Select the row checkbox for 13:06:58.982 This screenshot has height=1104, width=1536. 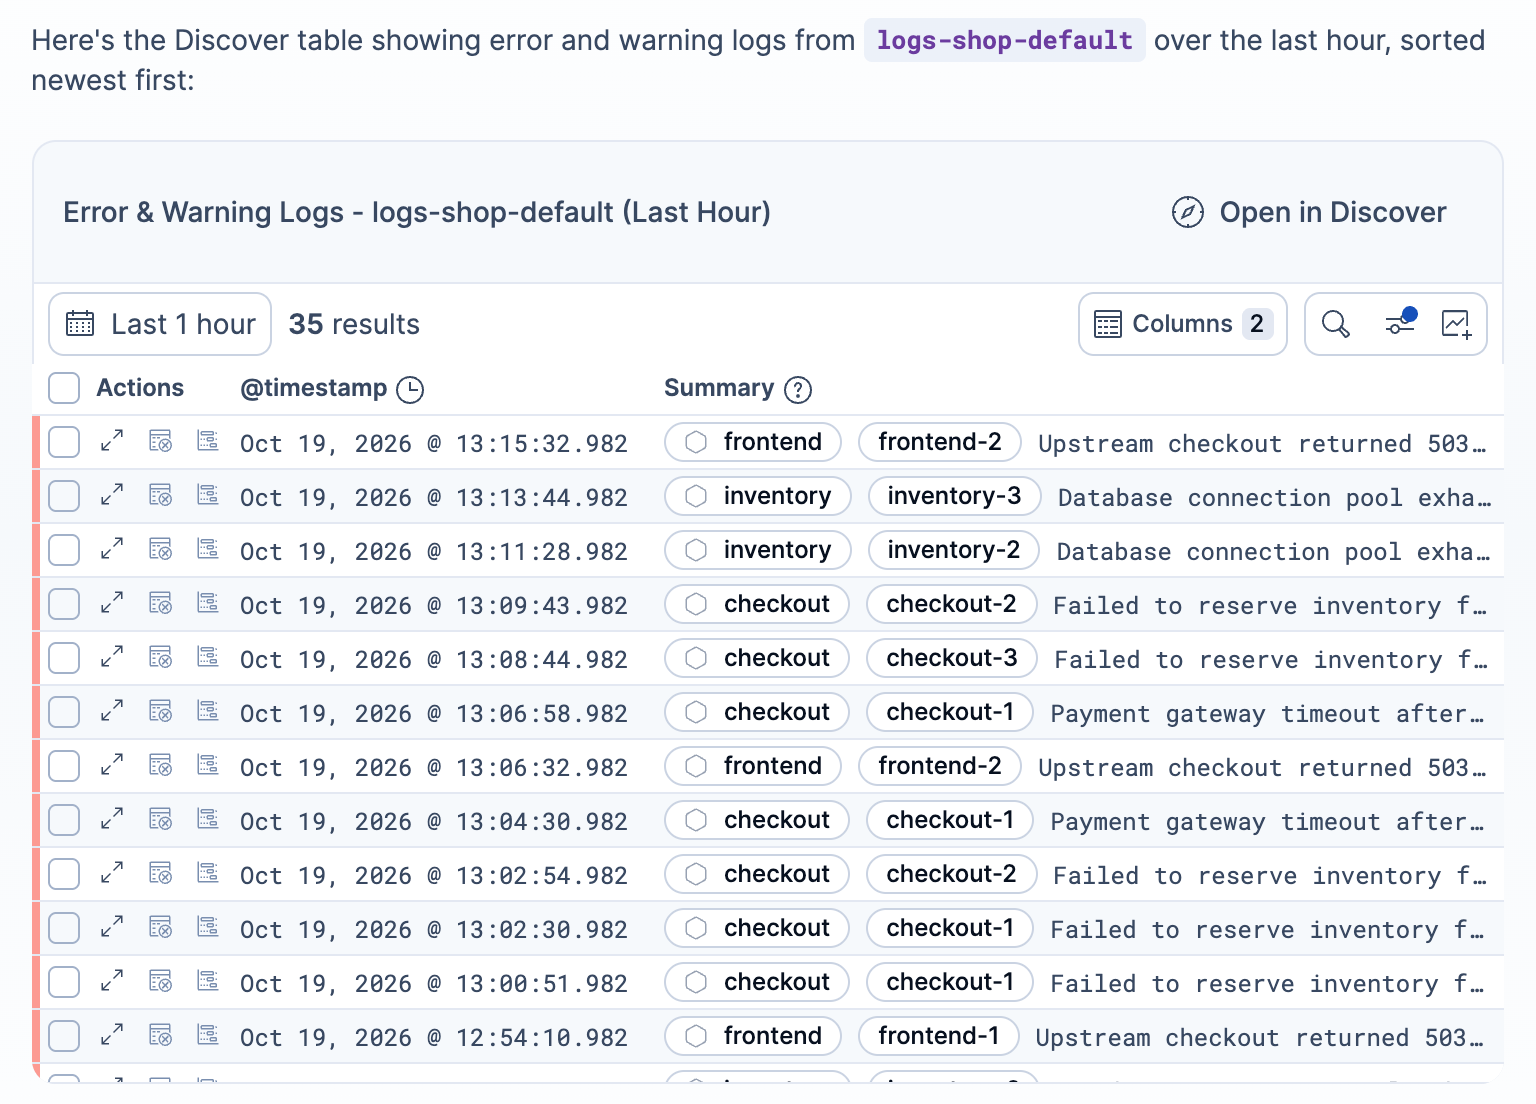[64, 712]
